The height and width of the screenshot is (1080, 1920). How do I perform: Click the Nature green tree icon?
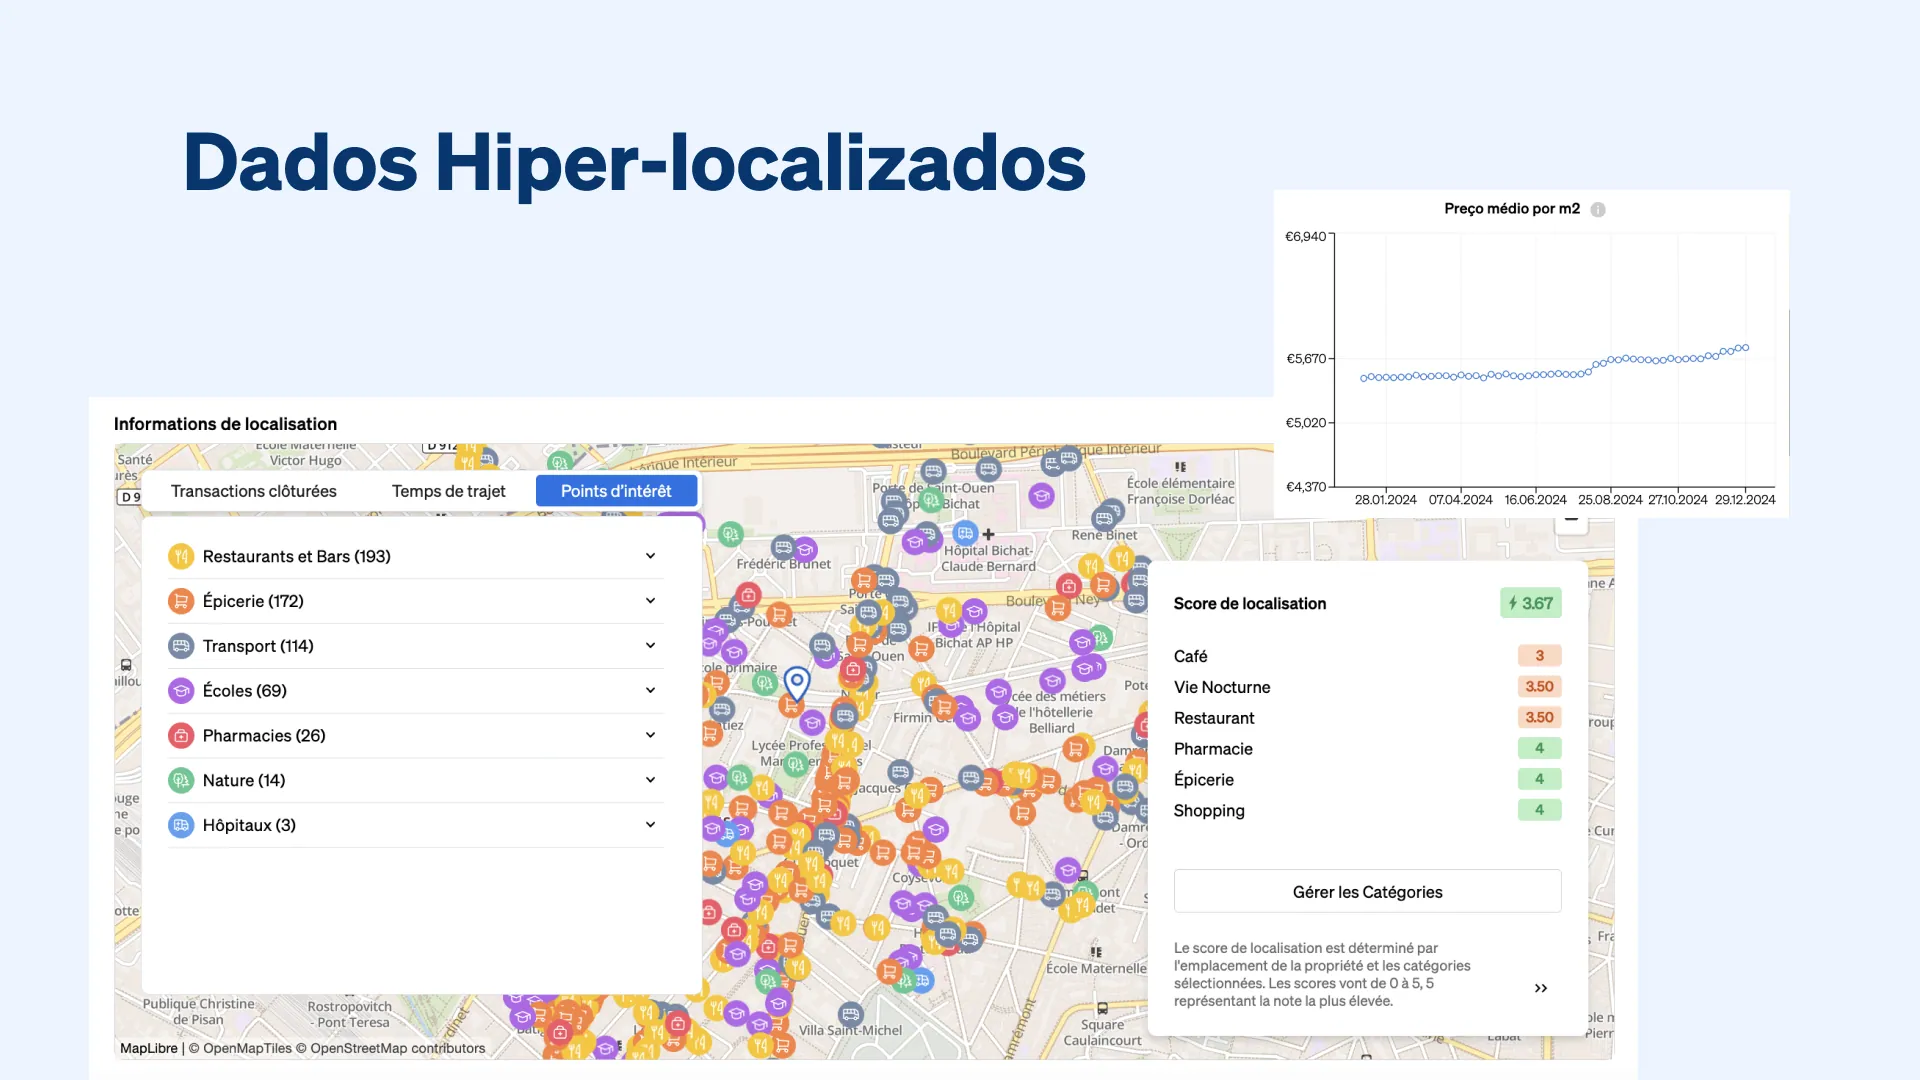[181, 780]
